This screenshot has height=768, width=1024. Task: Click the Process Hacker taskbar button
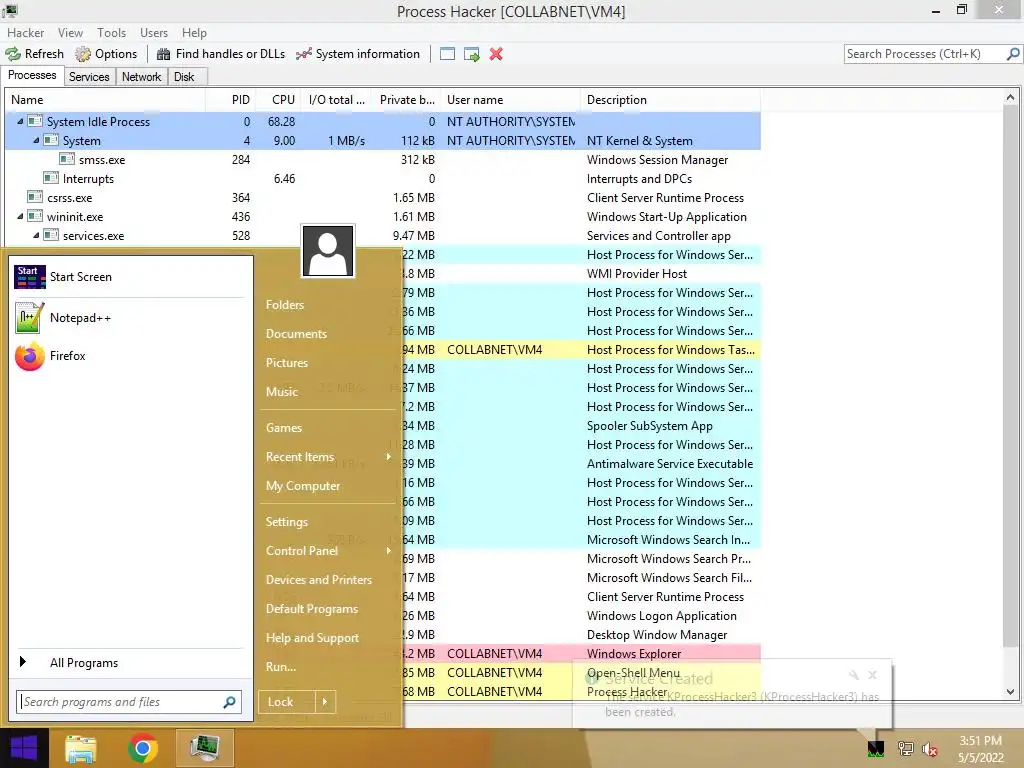[204, 748]
